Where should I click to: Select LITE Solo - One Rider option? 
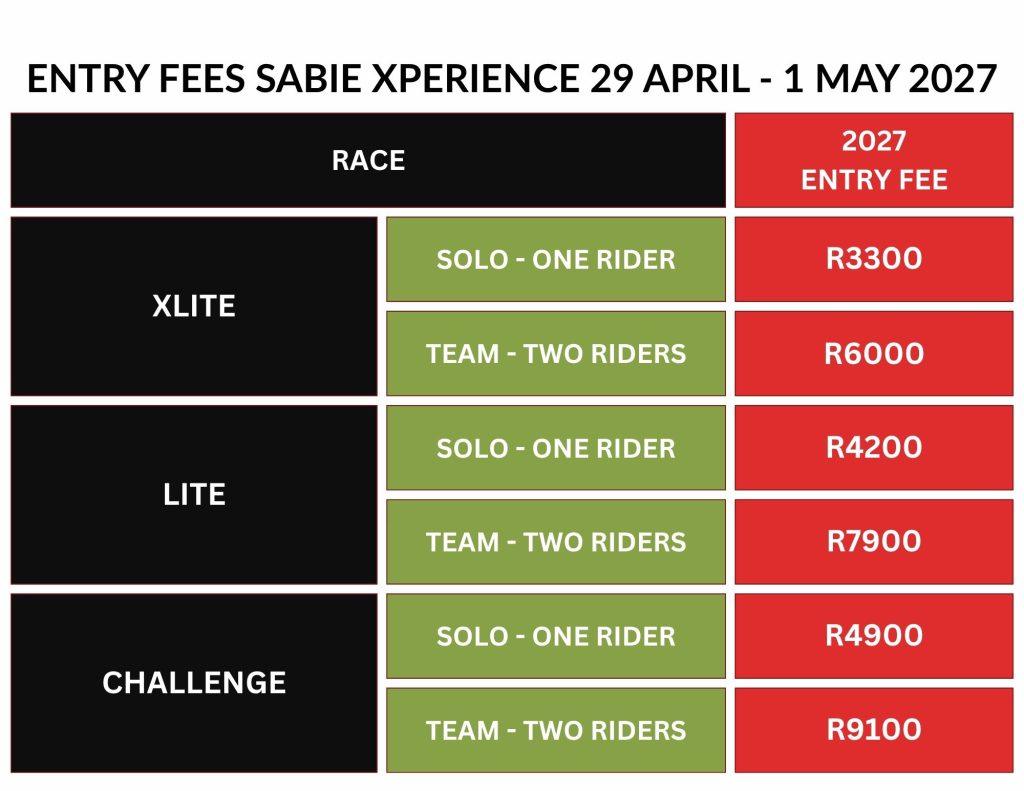pos(556,447)
